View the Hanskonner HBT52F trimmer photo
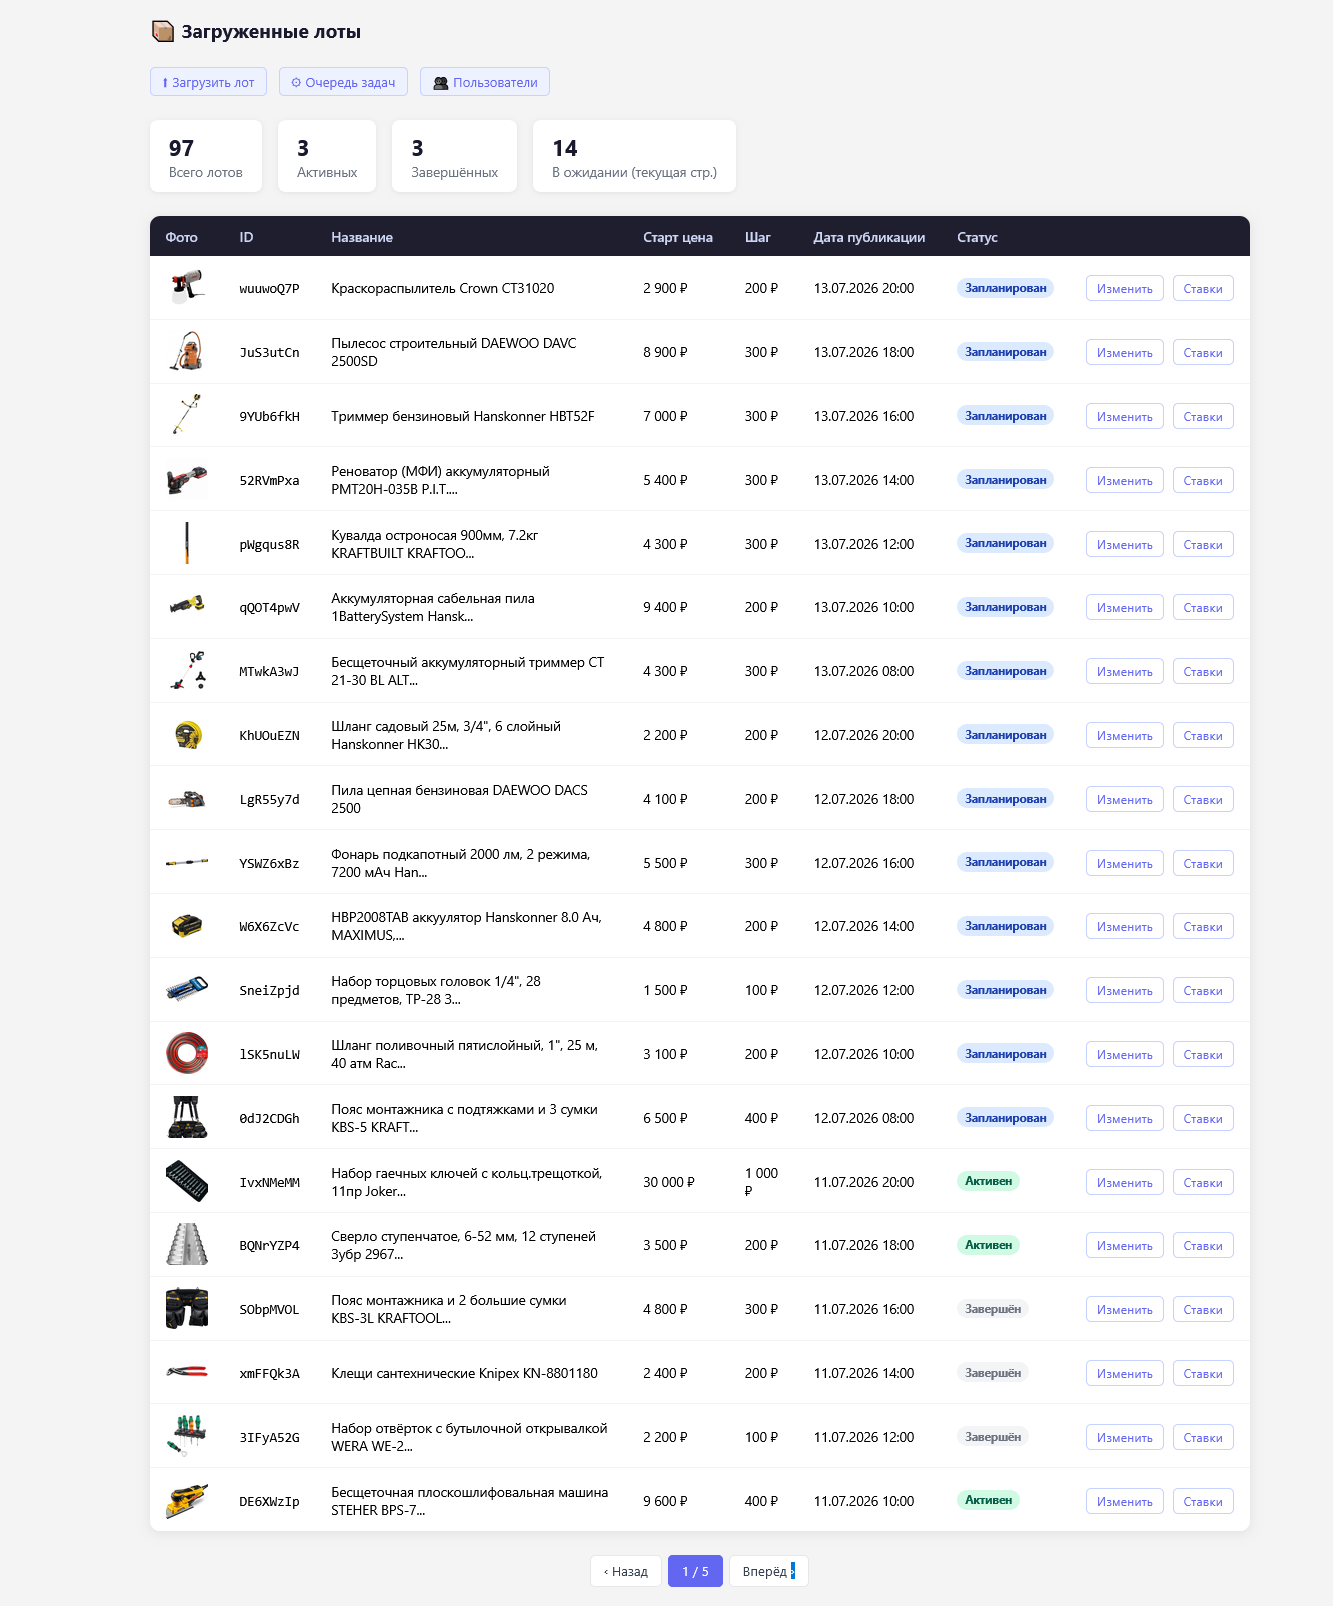 tap(187, 416)
